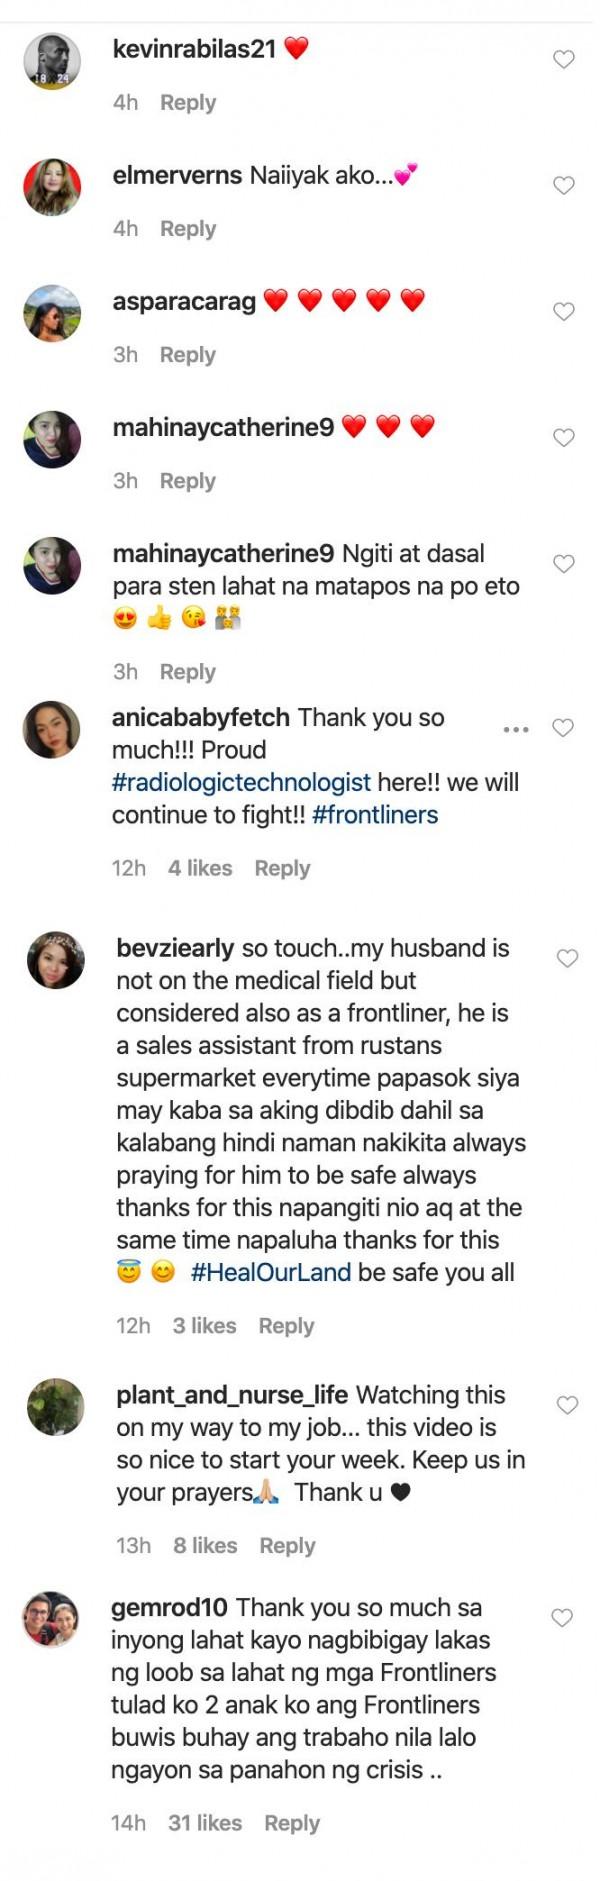Reply to kevinrabilas21's comment

point(188,103)
